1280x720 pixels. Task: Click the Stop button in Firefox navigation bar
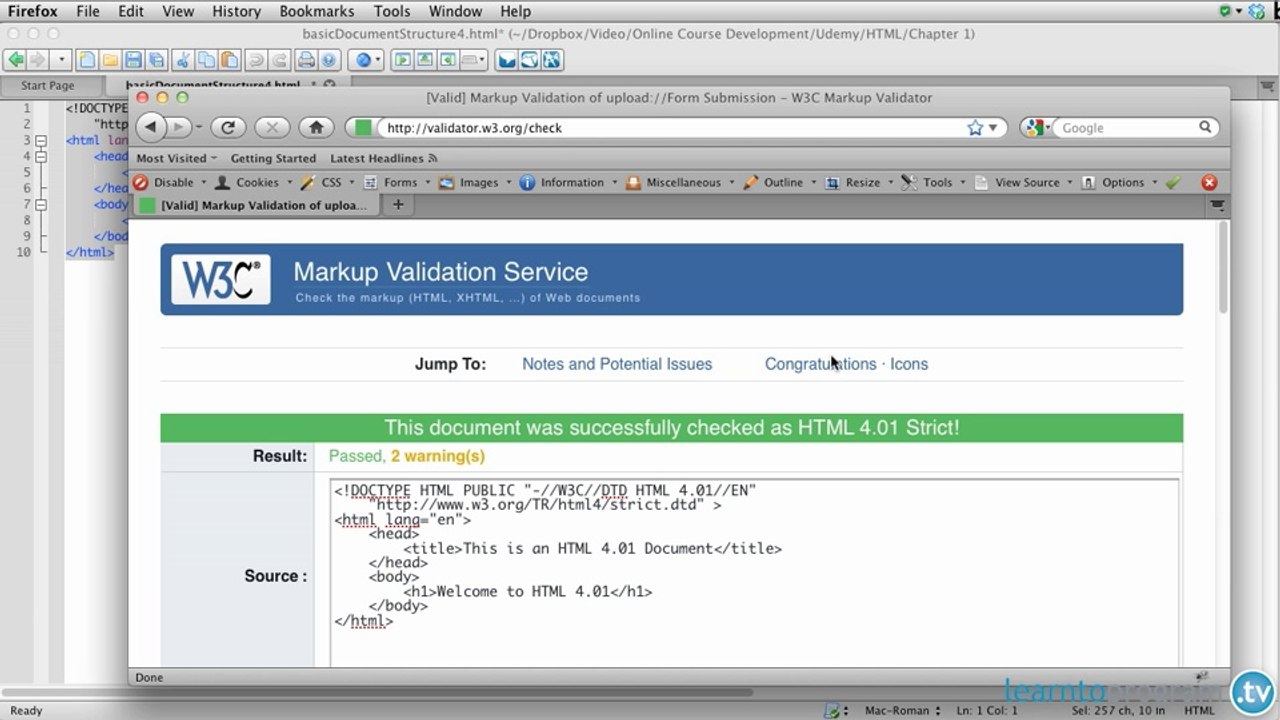click(x=272, y=127)
